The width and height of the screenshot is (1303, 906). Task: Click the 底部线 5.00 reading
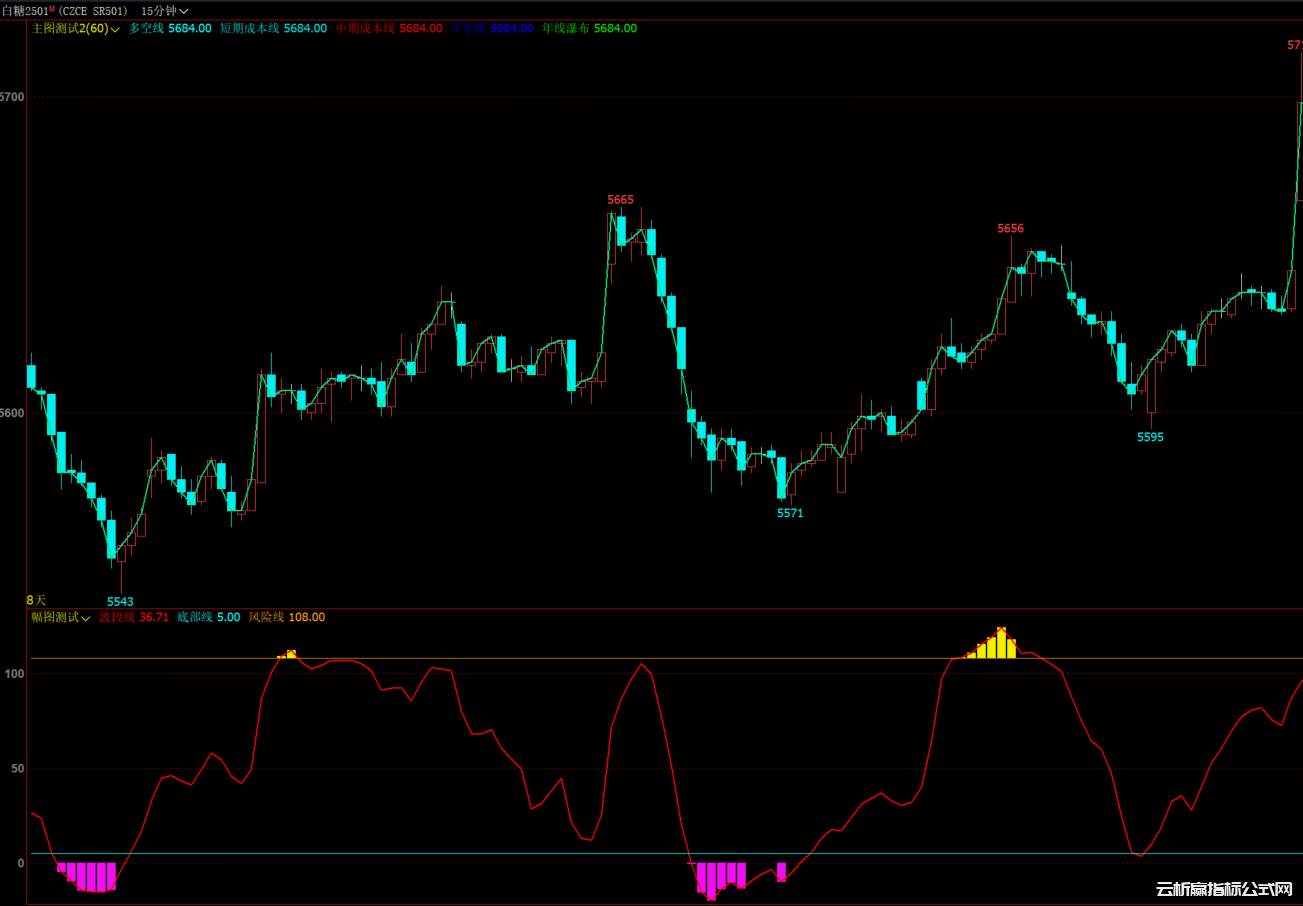point(208,617)
